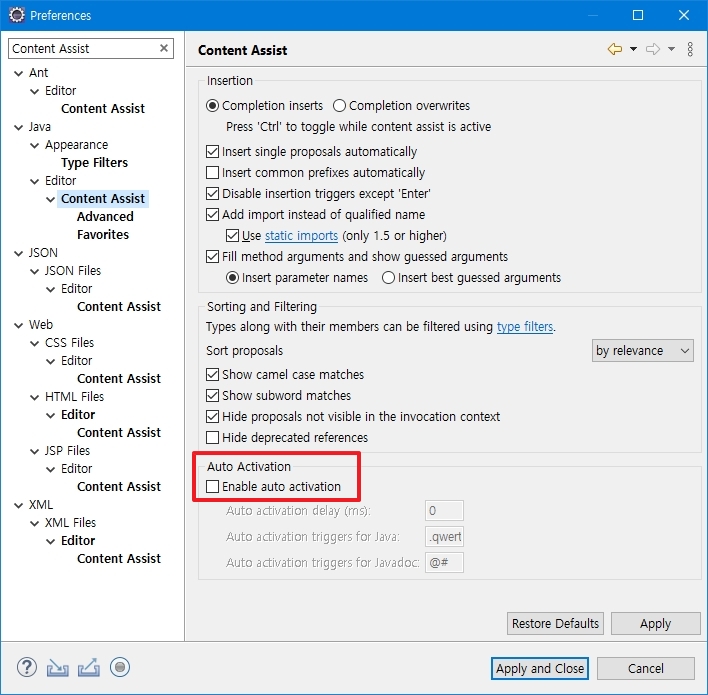Click the export preferences icon
Image resolution: width=708 pixels, height=695 pixels.
(x=88, y=667)
